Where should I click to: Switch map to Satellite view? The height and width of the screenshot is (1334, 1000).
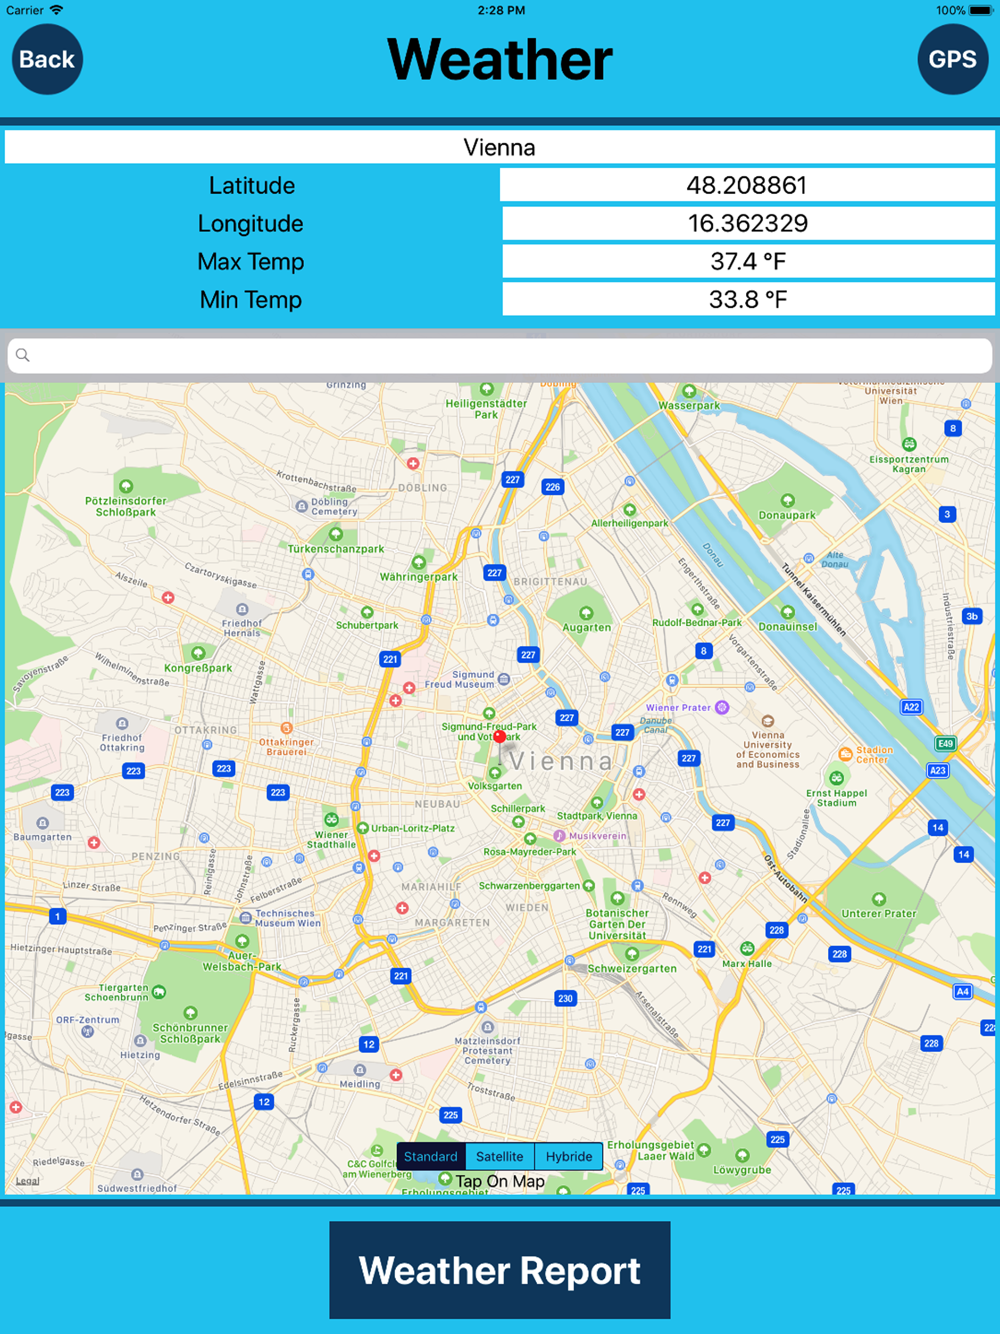coord(500,1156)
